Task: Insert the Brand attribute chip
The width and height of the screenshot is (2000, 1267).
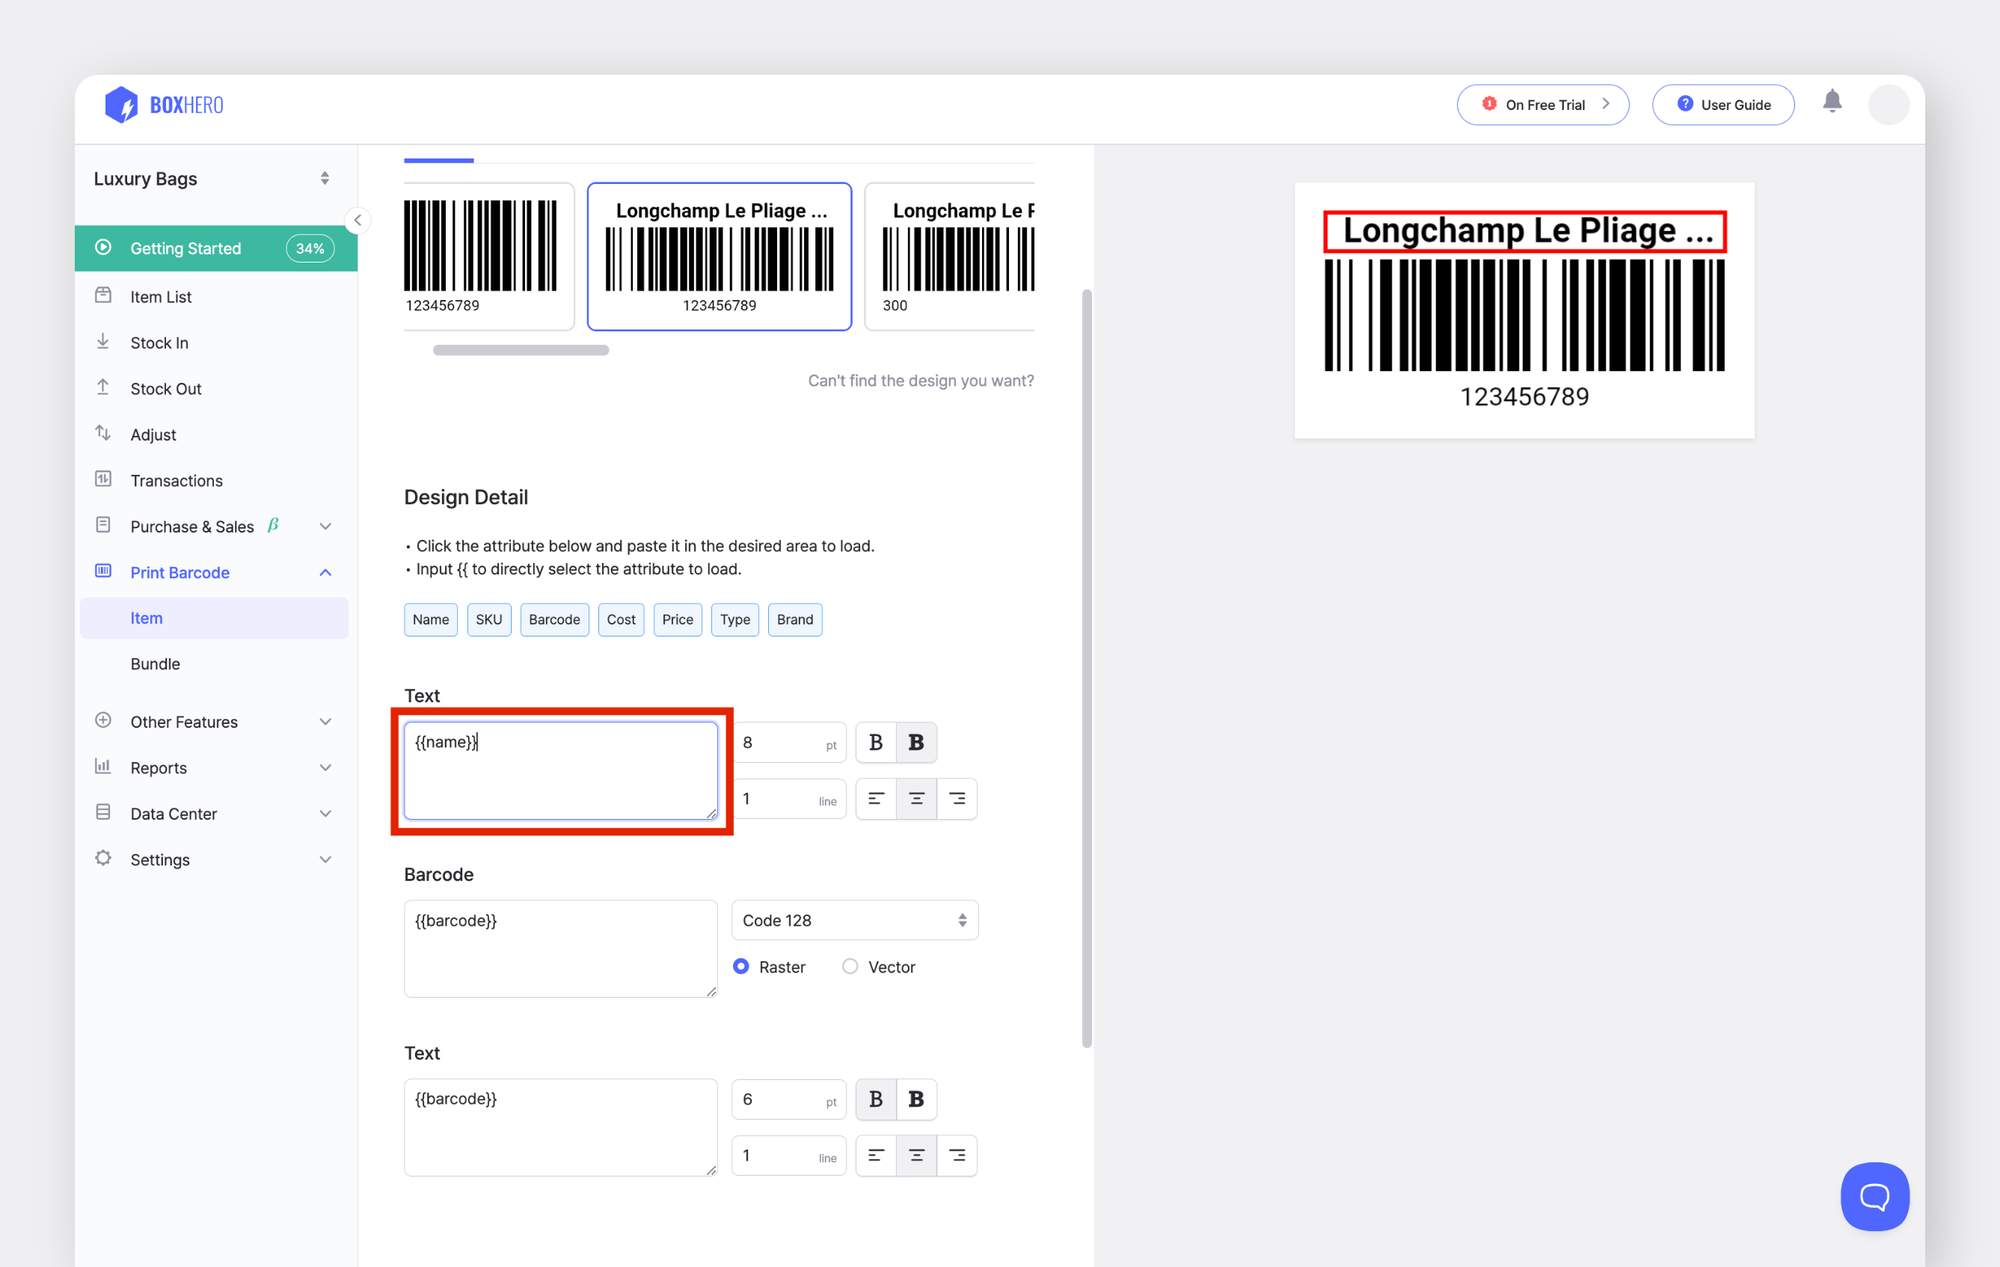Action: coord(795,619)
